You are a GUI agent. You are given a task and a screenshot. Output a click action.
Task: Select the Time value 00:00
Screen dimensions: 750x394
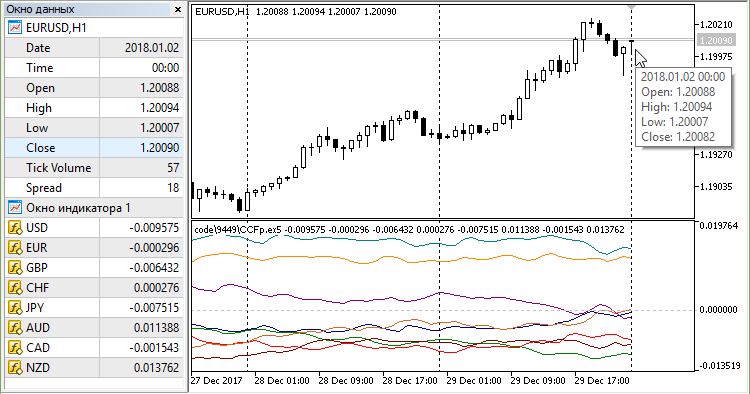click(x=165, y=68)
